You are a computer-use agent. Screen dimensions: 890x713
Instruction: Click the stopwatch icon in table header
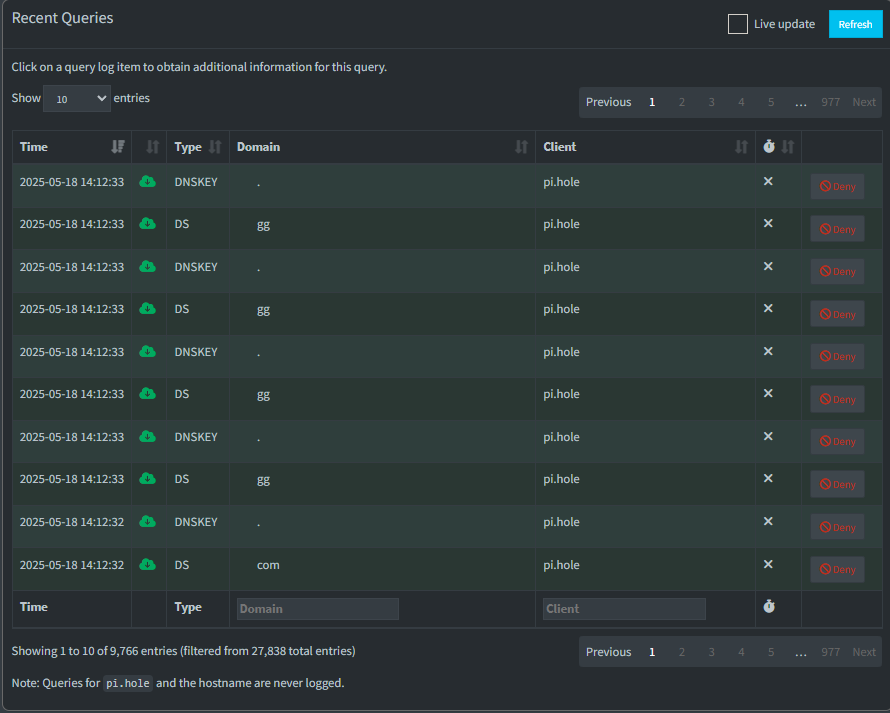coord(769,146)
